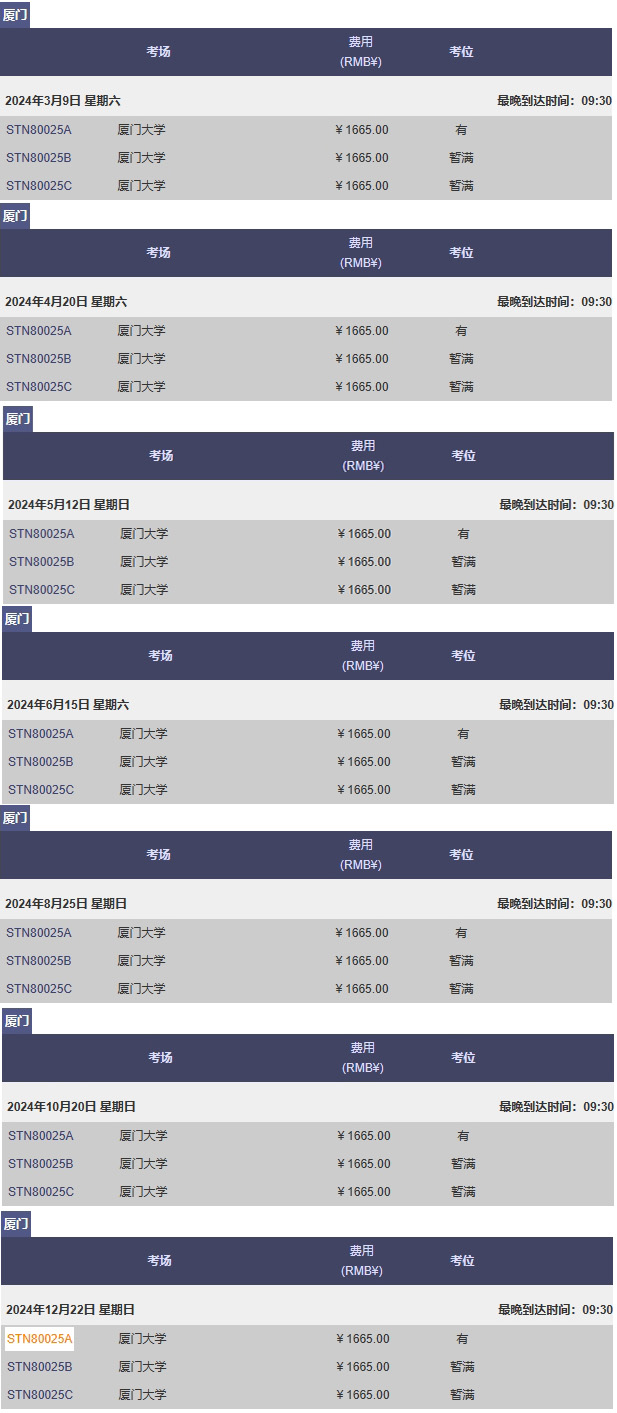Click the first 厦门 city label at top
The height and width of the screenshot is (1413, 617).
pyautogui.click(x=15, y=15)
